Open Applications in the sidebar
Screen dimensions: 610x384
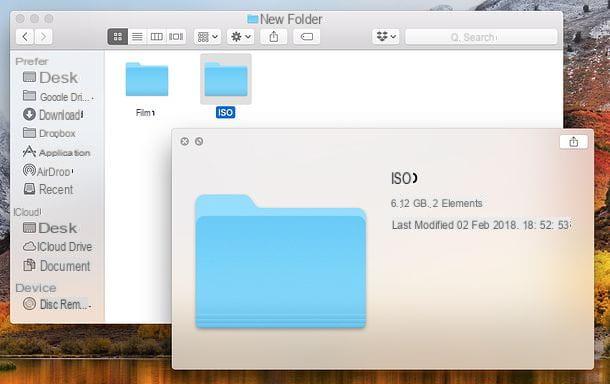click(x=56, y=152)
